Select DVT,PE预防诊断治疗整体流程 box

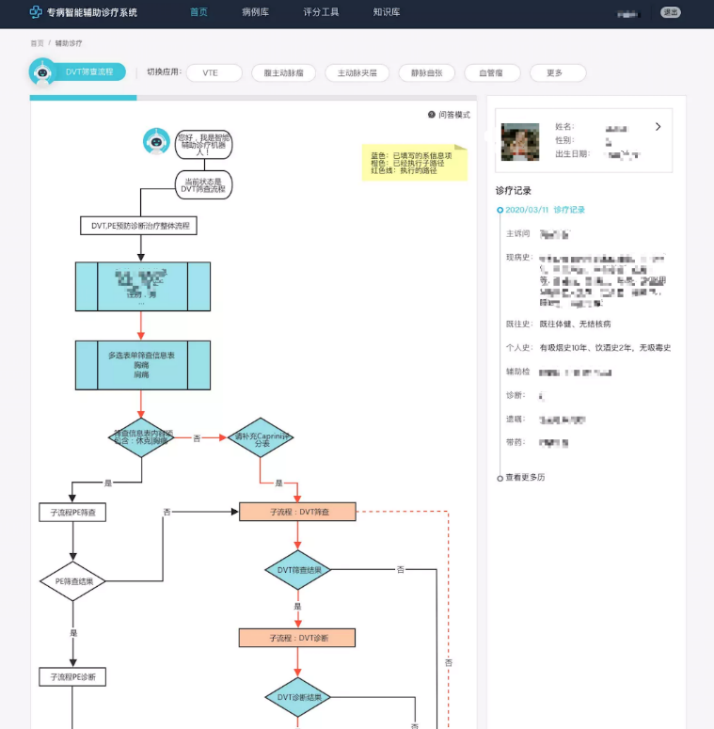(x=139, y=225)
